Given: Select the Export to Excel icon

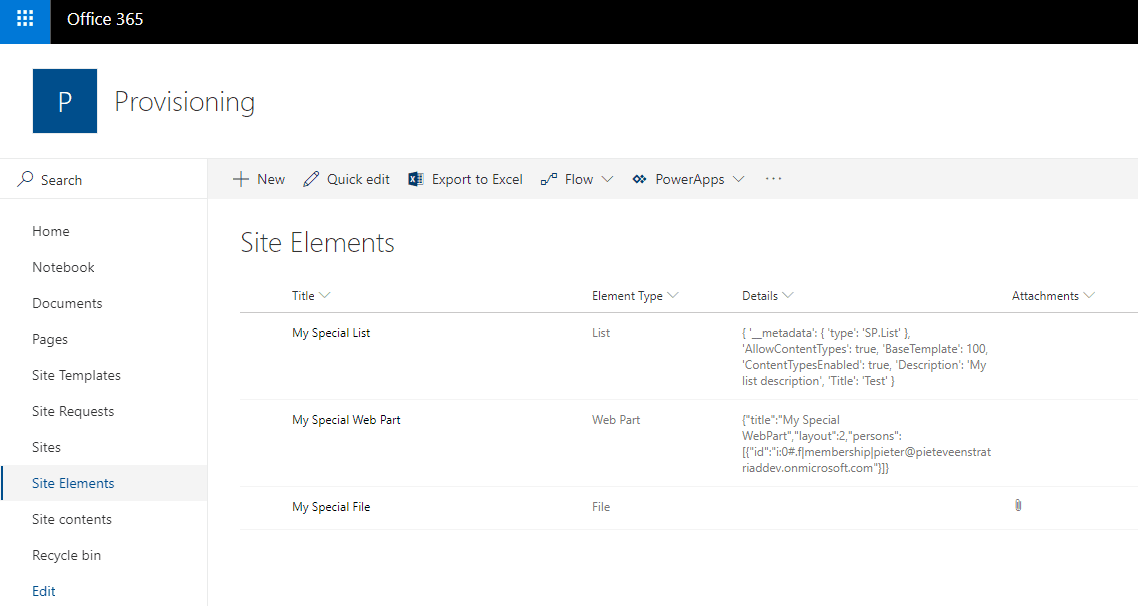Looking at the screenshot, I should click(x=415, y=178).
